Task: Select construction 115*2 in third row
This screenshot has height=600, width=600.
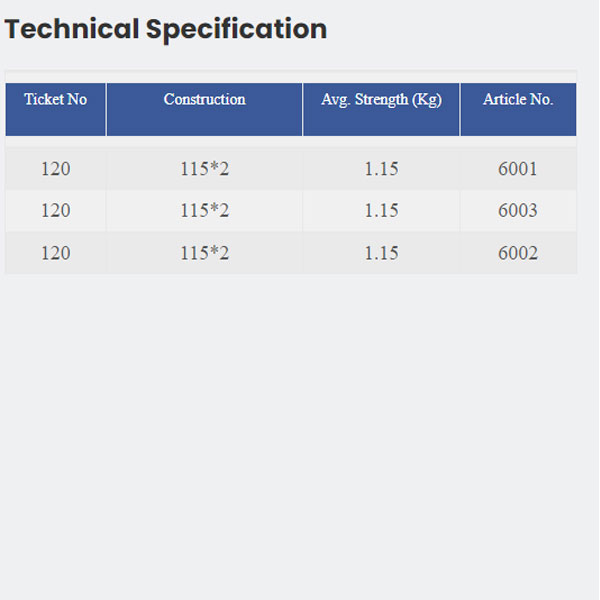Action: pyautogui.click(x=204, y=253)
